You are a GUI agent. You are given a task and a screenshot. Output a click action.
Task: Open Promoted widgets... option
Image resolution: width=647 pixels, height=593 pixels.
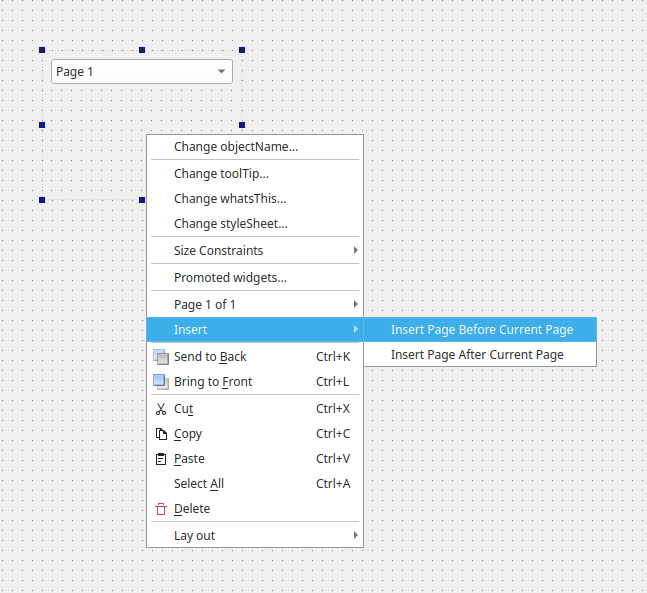click(230, 278)
